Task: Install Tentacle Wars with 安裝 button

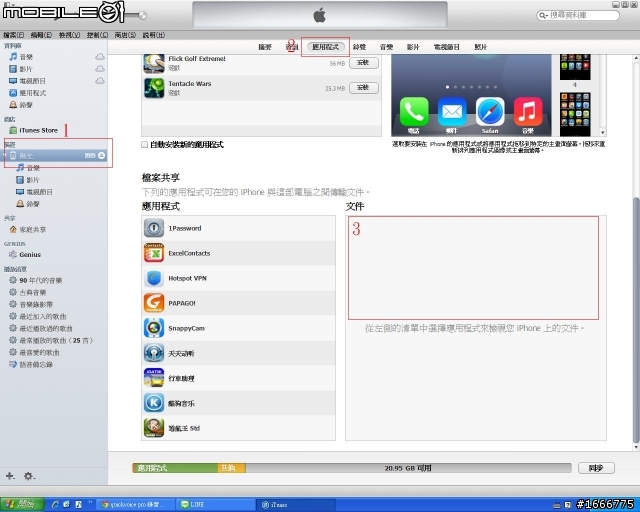Action: 363,88
